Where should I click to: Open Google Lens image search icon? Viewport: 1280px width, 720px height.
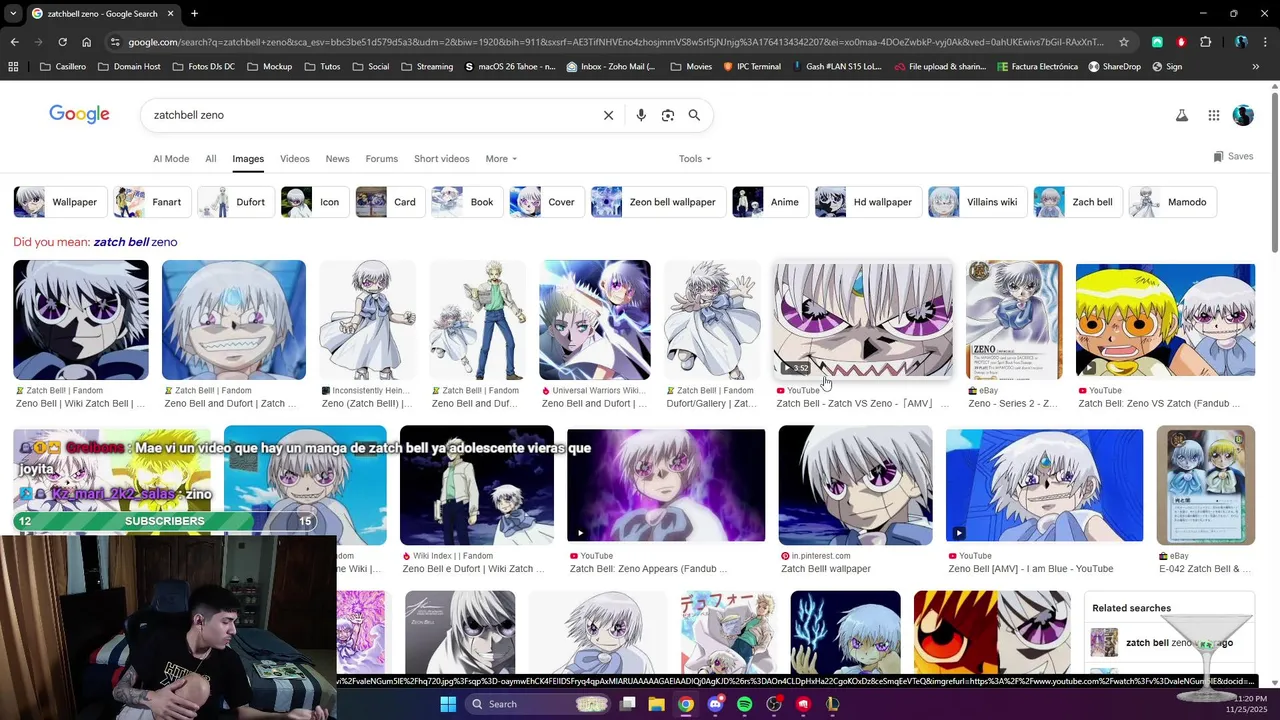(x=668, y=115)
